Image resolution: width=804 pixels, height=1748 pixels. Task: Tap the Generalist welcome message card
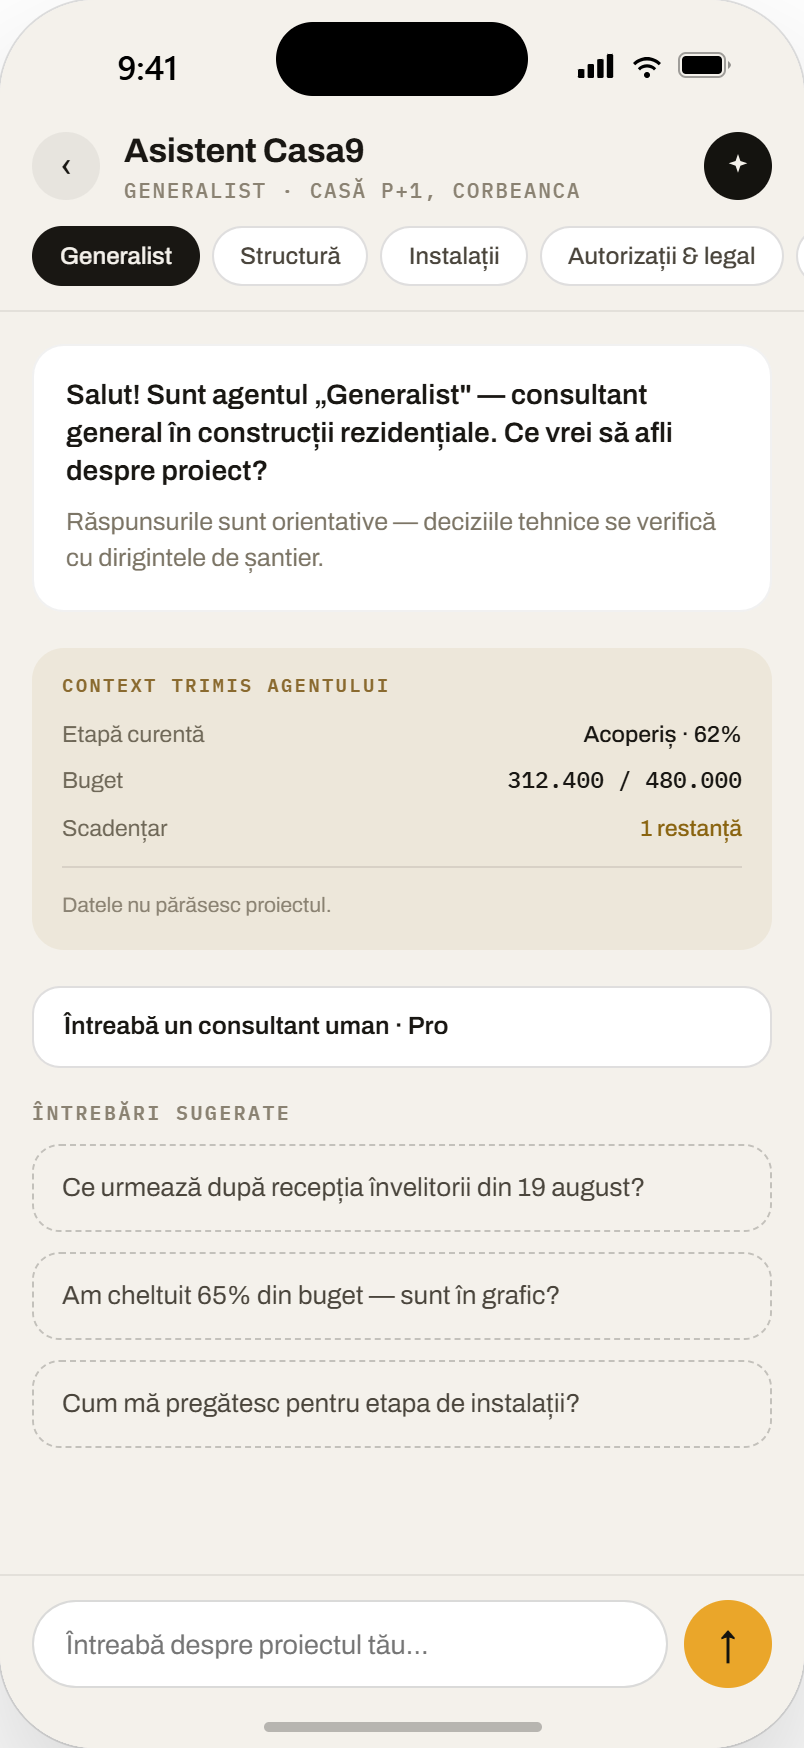click(402, 478)
